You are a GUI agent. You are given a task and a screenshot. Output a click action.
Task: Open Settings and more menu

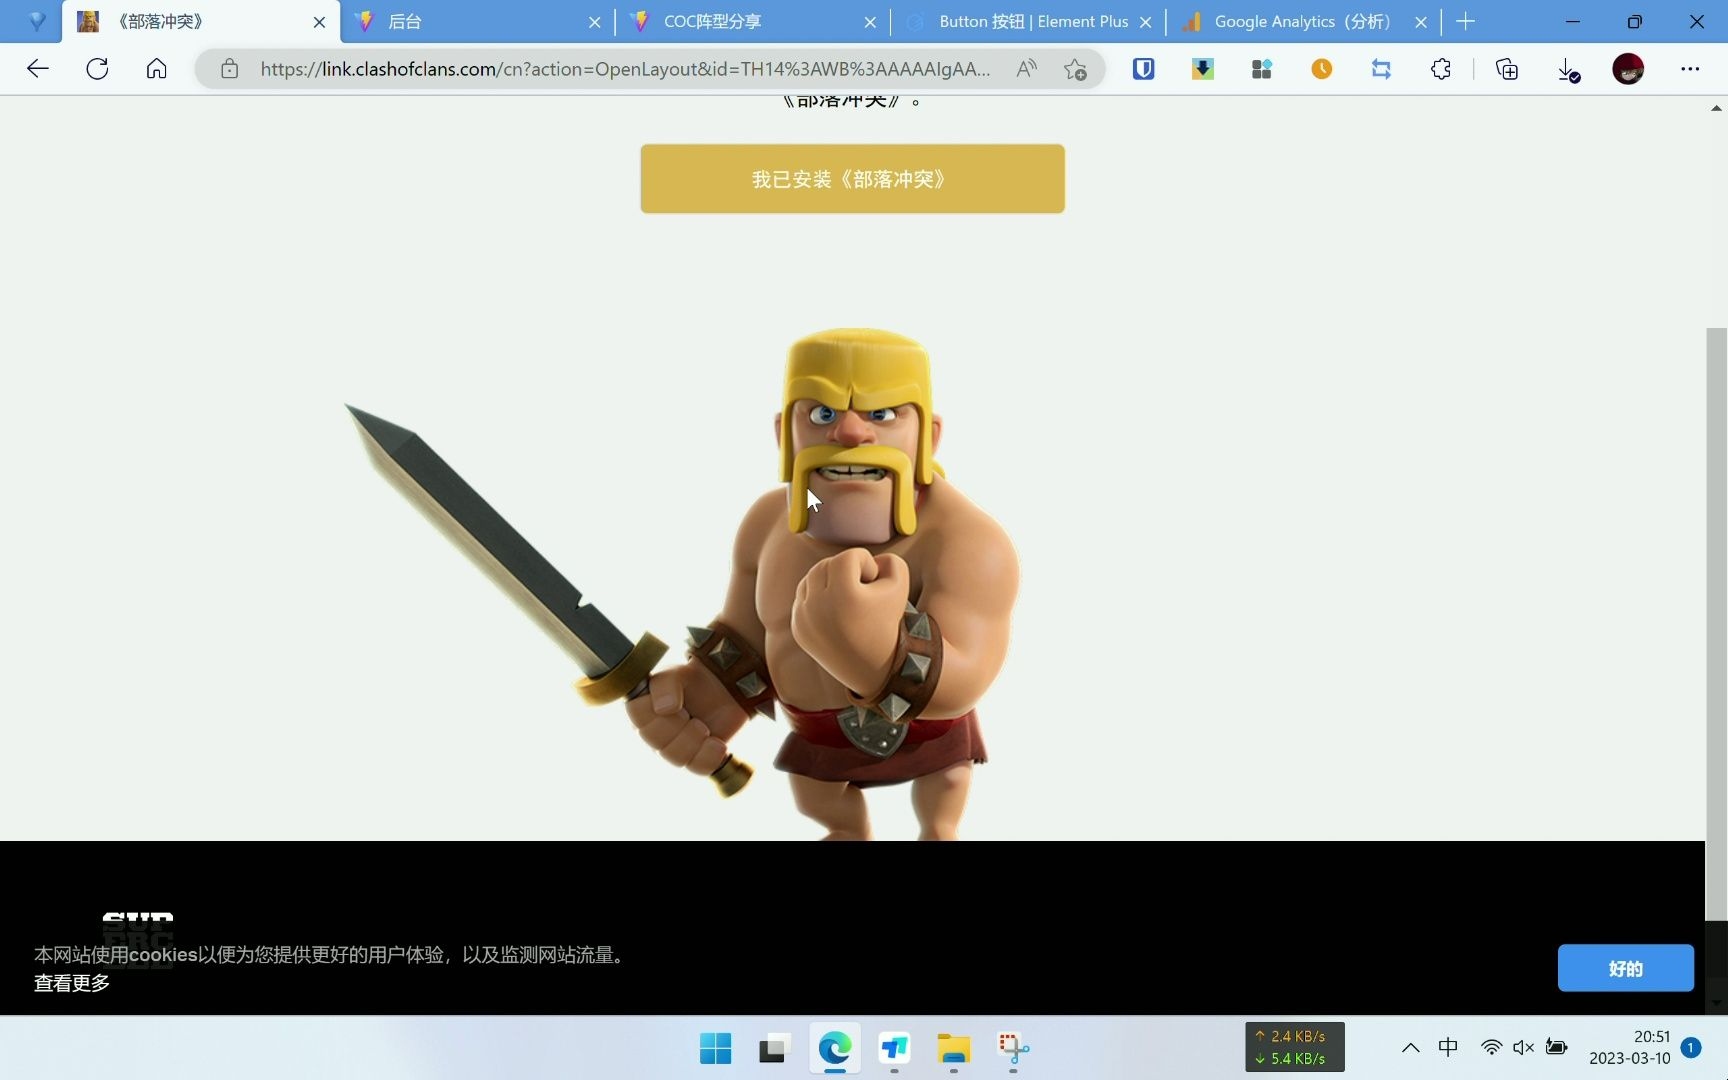coord(1690,69)
